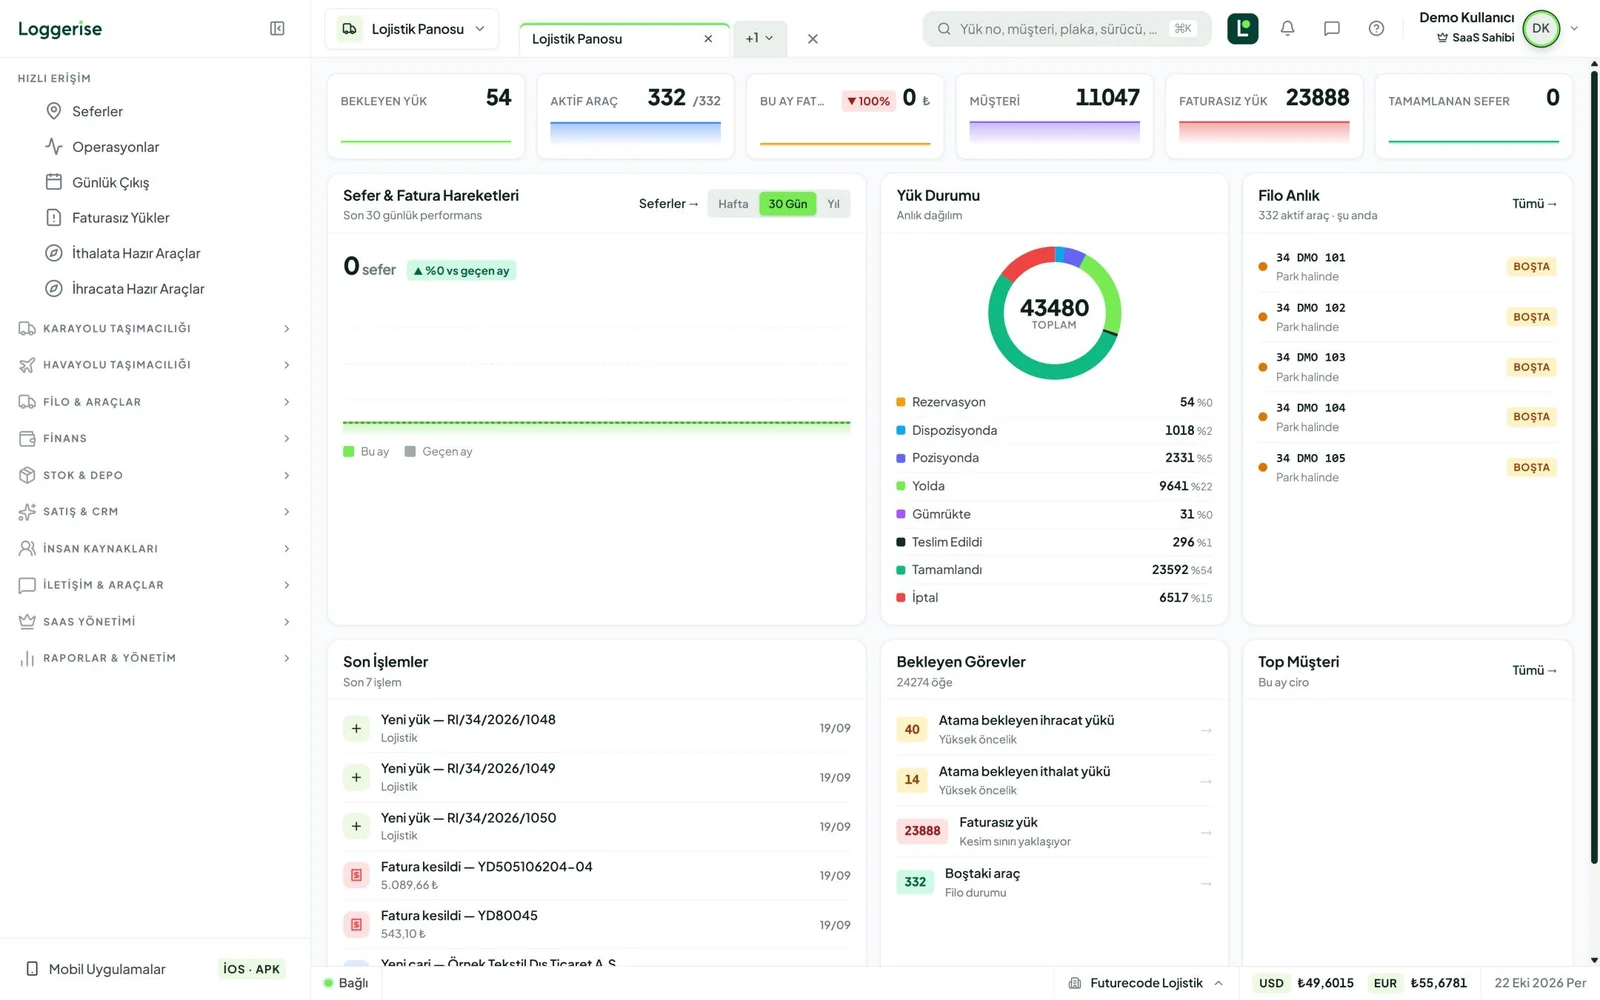Expand the Finans section
The width and height of the screenshot is (1600, 1000).
click(x=155, y=438)
